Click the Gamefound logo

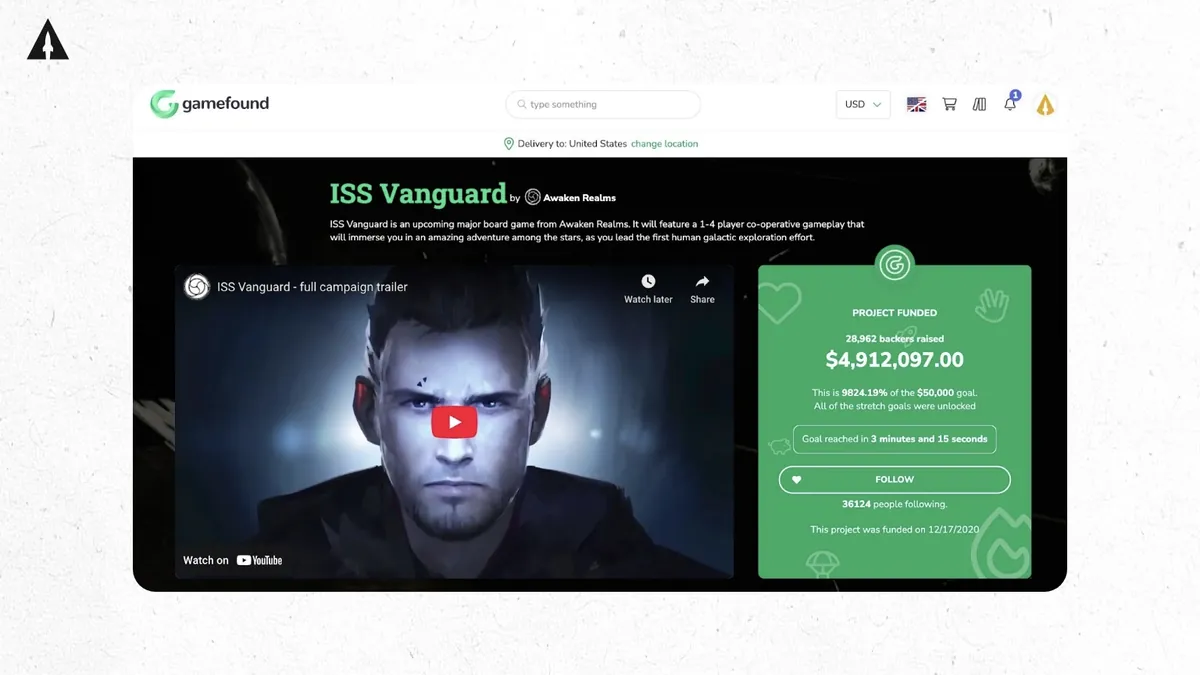tap(209, 104)
